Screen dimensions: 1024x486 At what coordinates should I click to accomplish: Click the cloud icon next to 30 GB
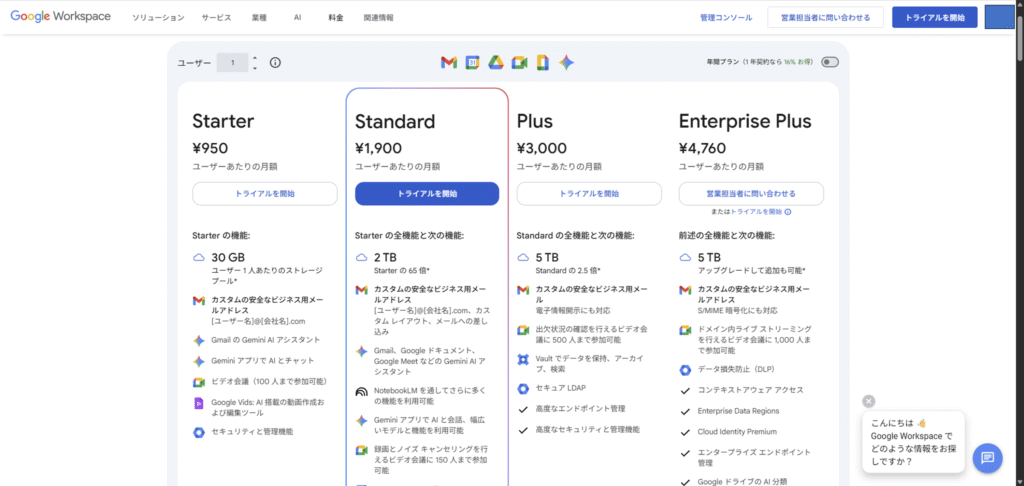pyautogui.click(x=199, y=258)
